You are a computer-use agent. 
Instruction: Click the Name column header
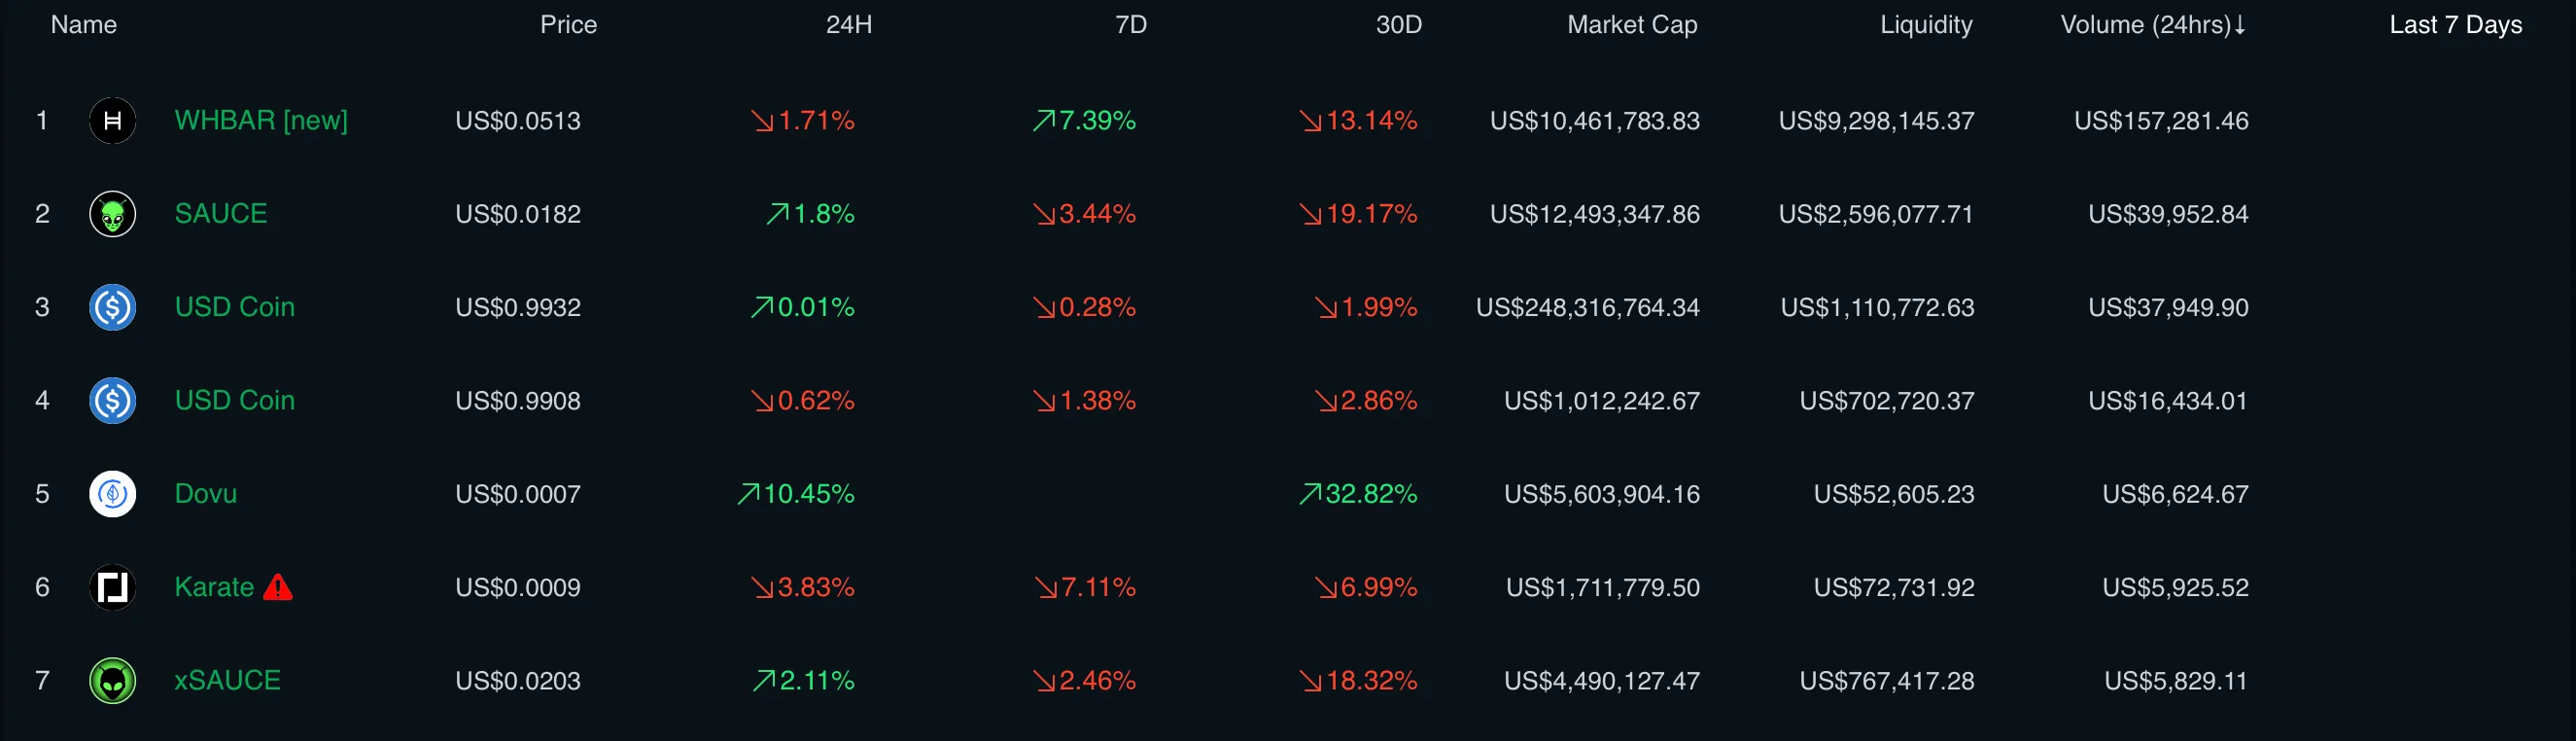84,25
